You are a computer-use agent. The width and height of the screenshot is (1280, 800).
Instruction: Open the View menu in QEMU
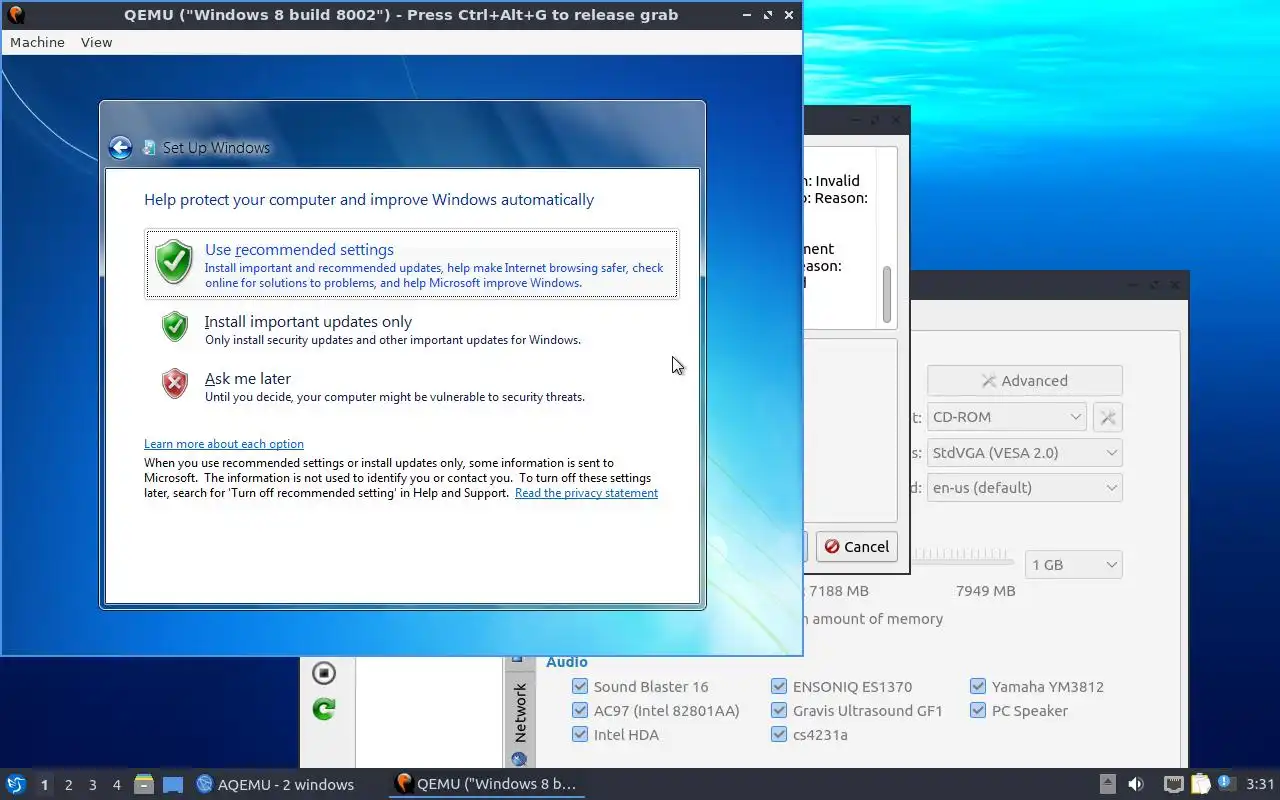pos(96,42)
